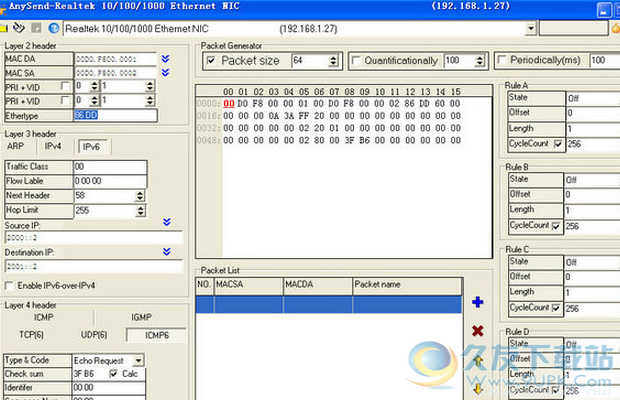Toggle Rule A CycleCount checkbox

[558, 144]
